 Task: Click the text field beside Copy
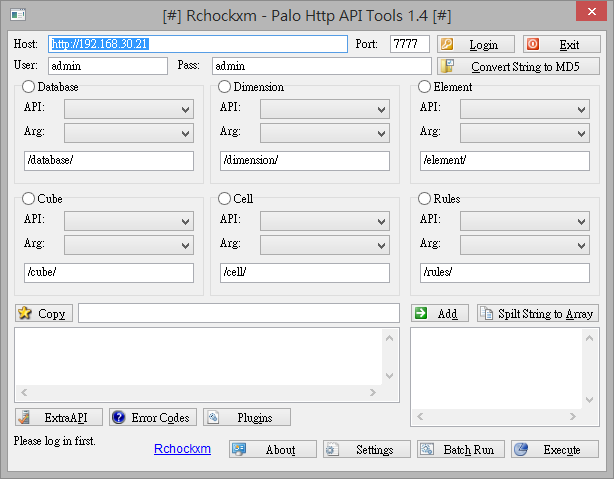(x=239, y=313)
